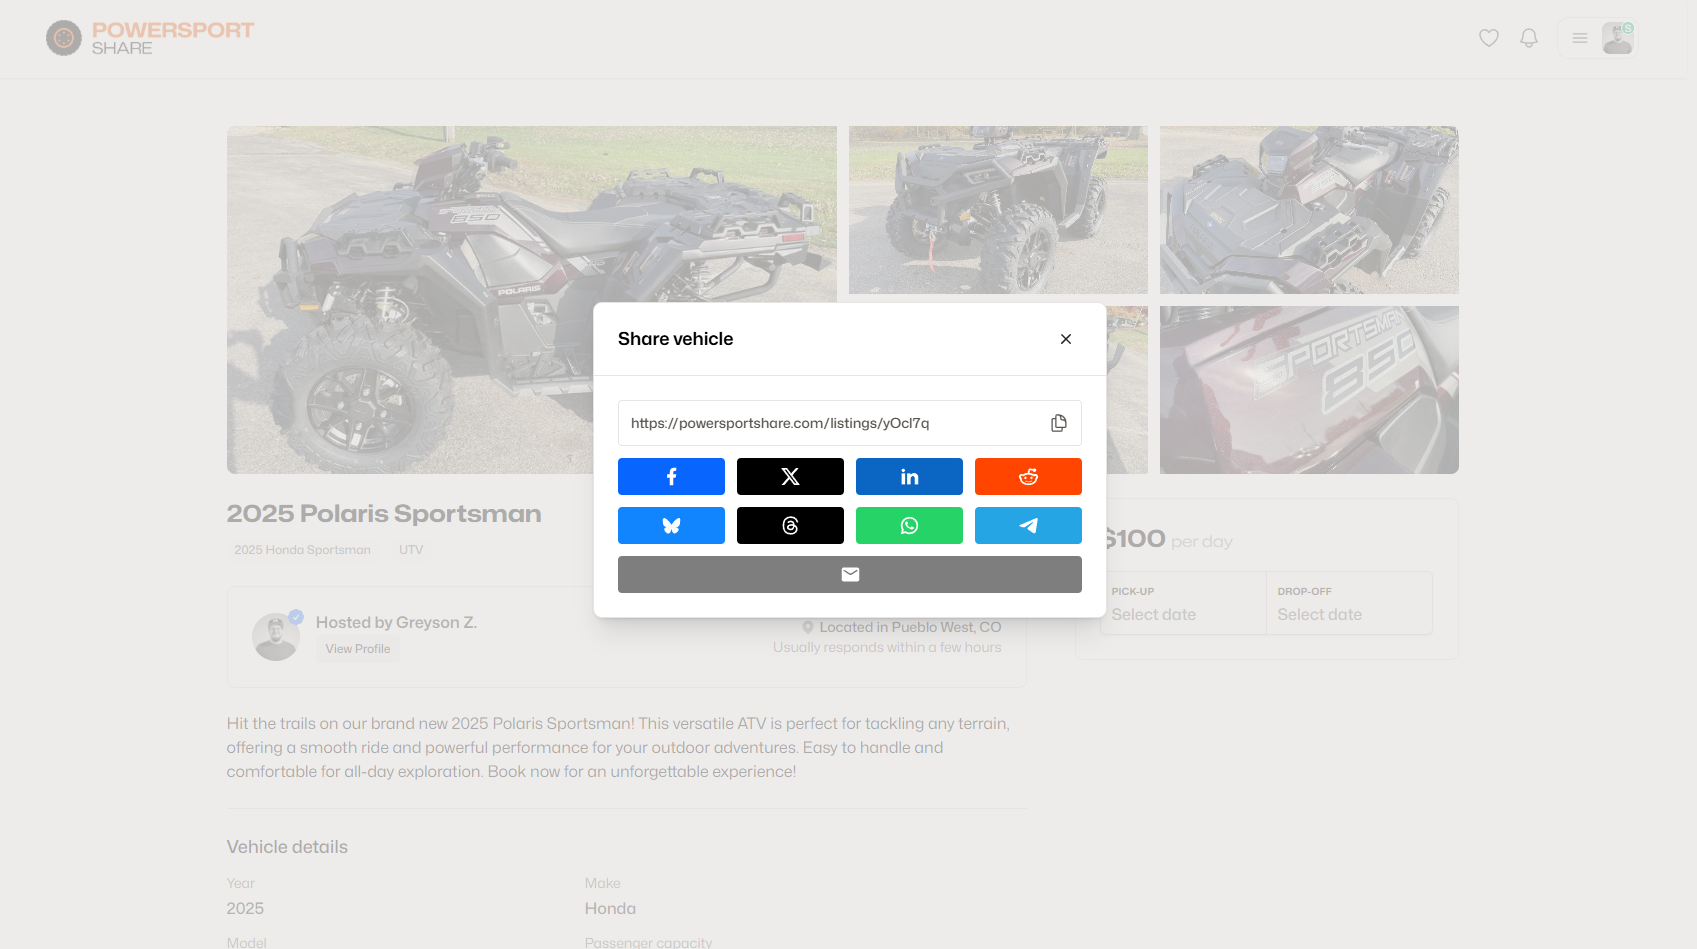1697x949 pixels.
Task: Open the drop-off date selector
Action: pyautogui.click(x=1350, y=603)
